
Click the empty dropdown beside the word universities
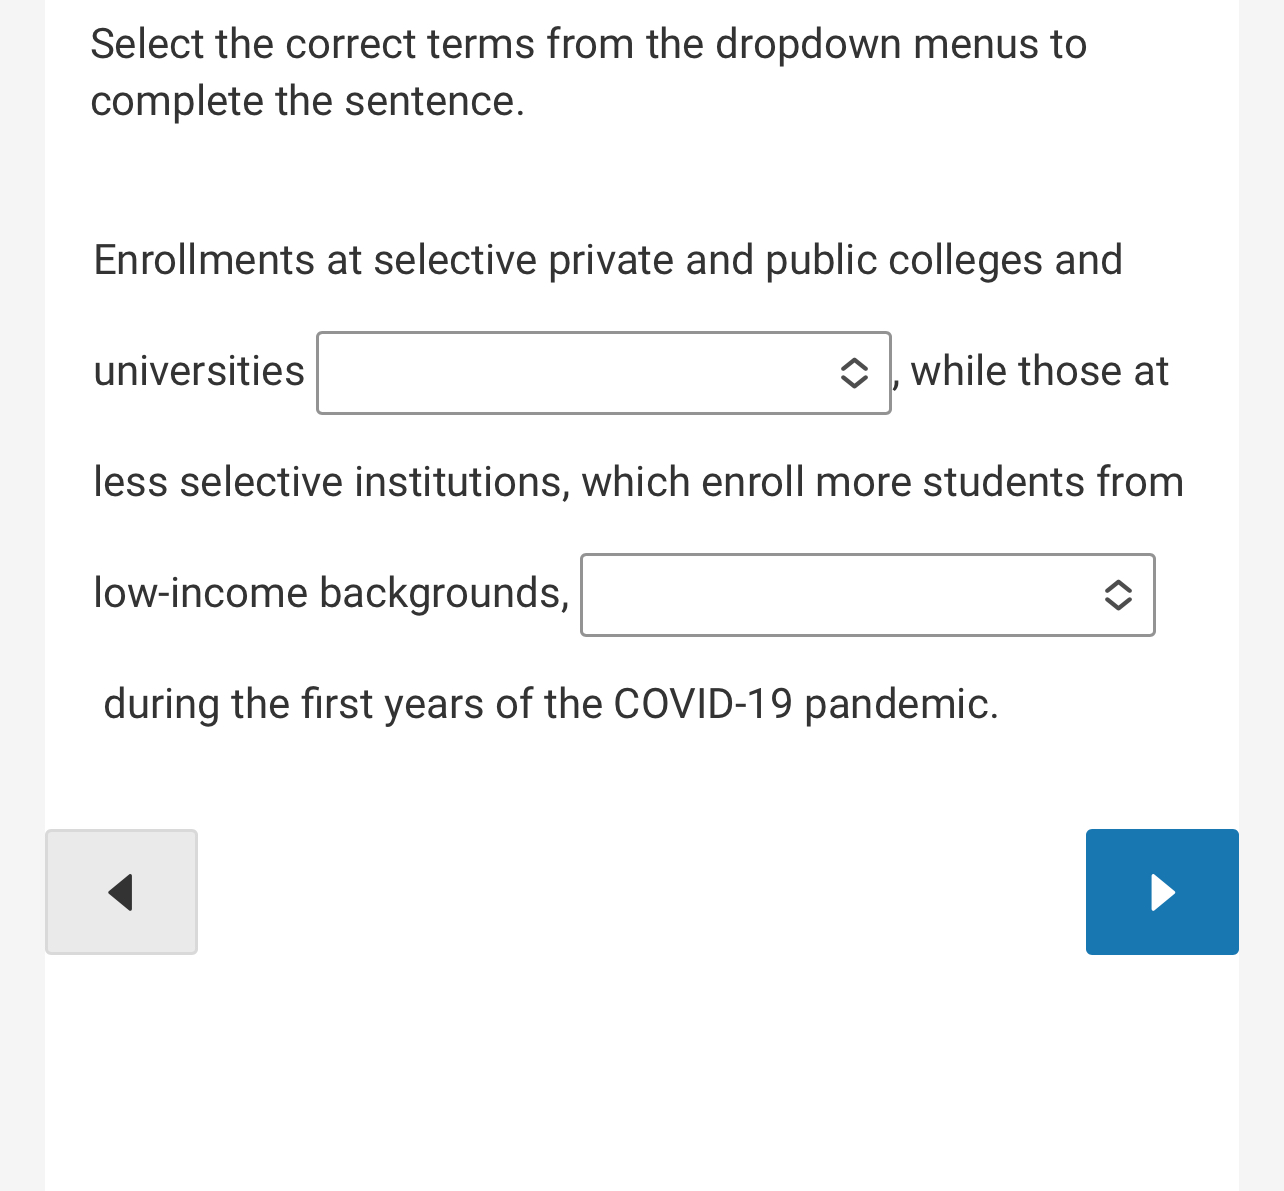(603, 373)
